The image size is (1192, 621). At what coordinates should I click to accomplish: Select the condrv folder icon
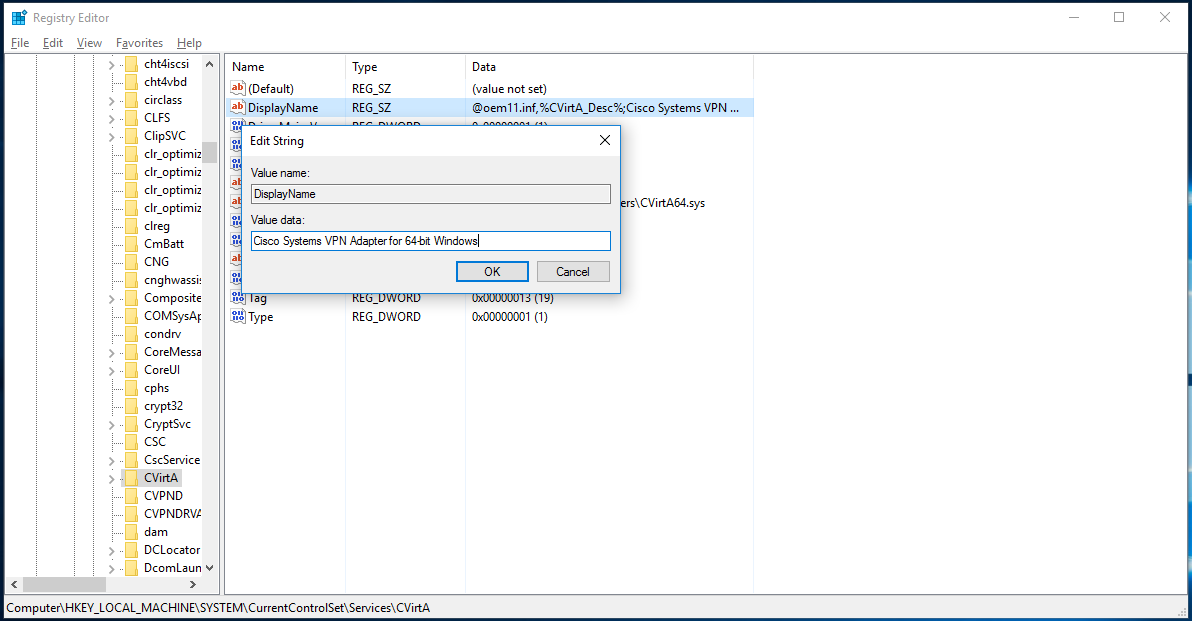coord(132,334)
